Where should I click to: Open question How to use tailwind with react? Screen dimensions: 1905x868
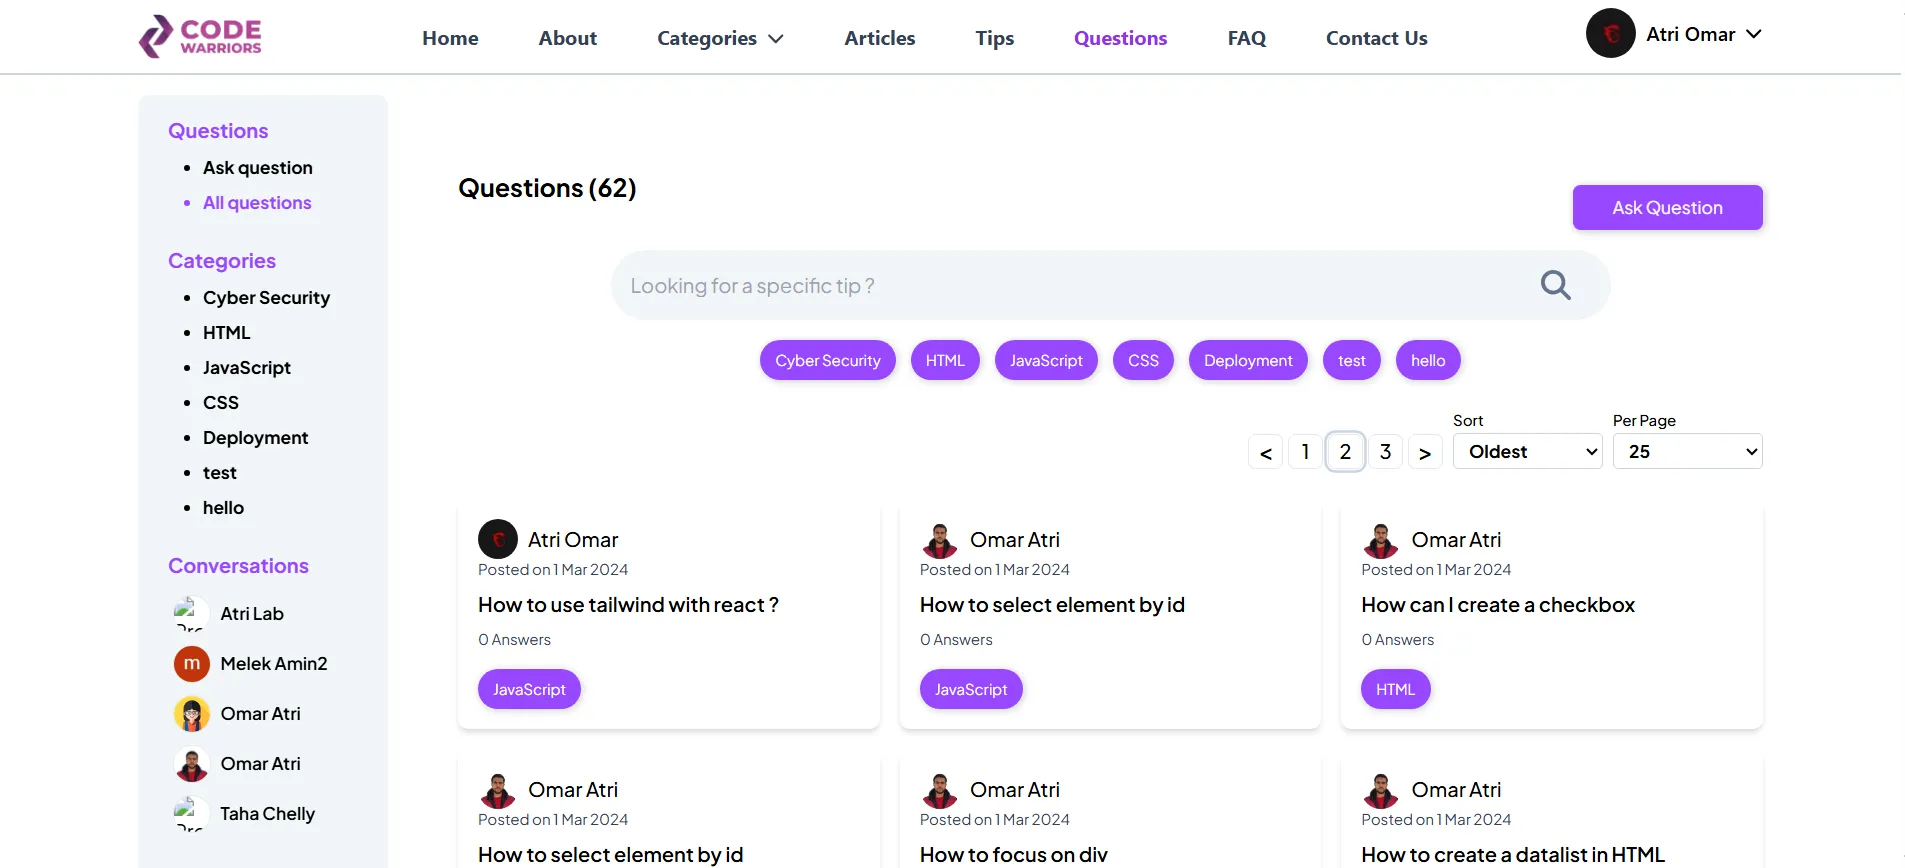tap(628, 605)
